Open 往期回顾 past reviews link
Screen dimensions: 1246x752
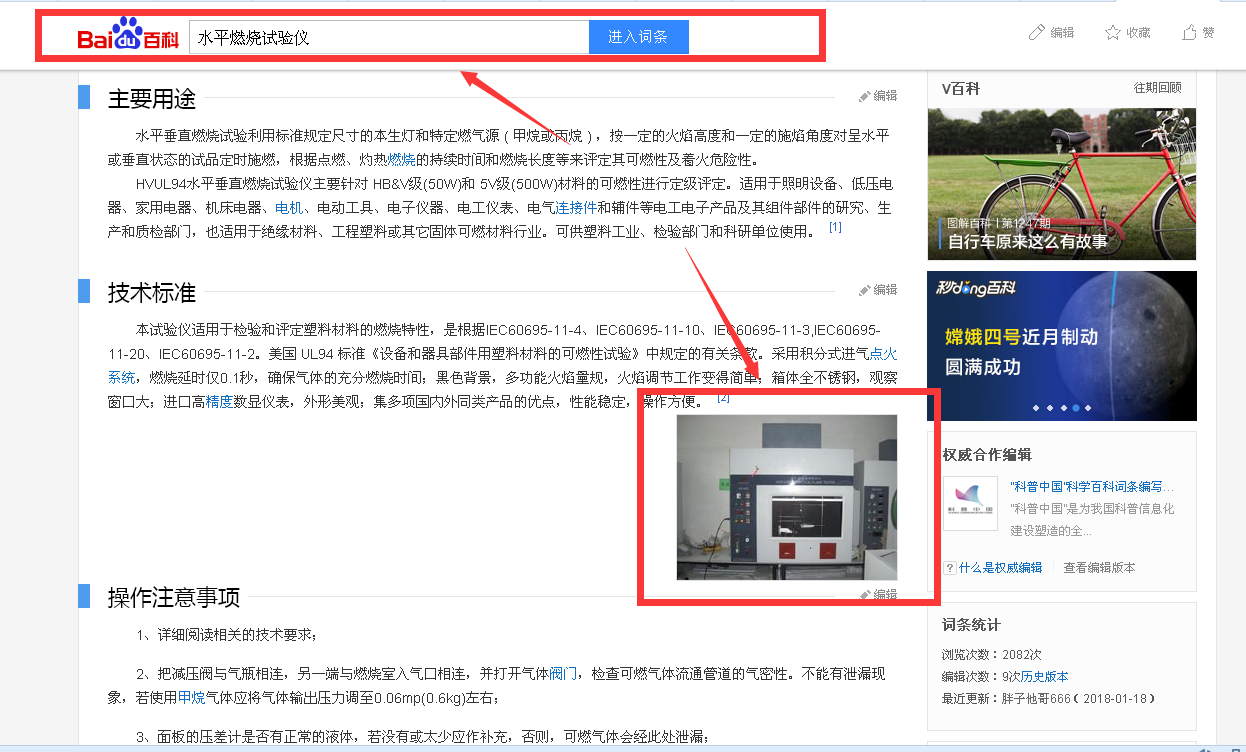(x=1157, y=88)
